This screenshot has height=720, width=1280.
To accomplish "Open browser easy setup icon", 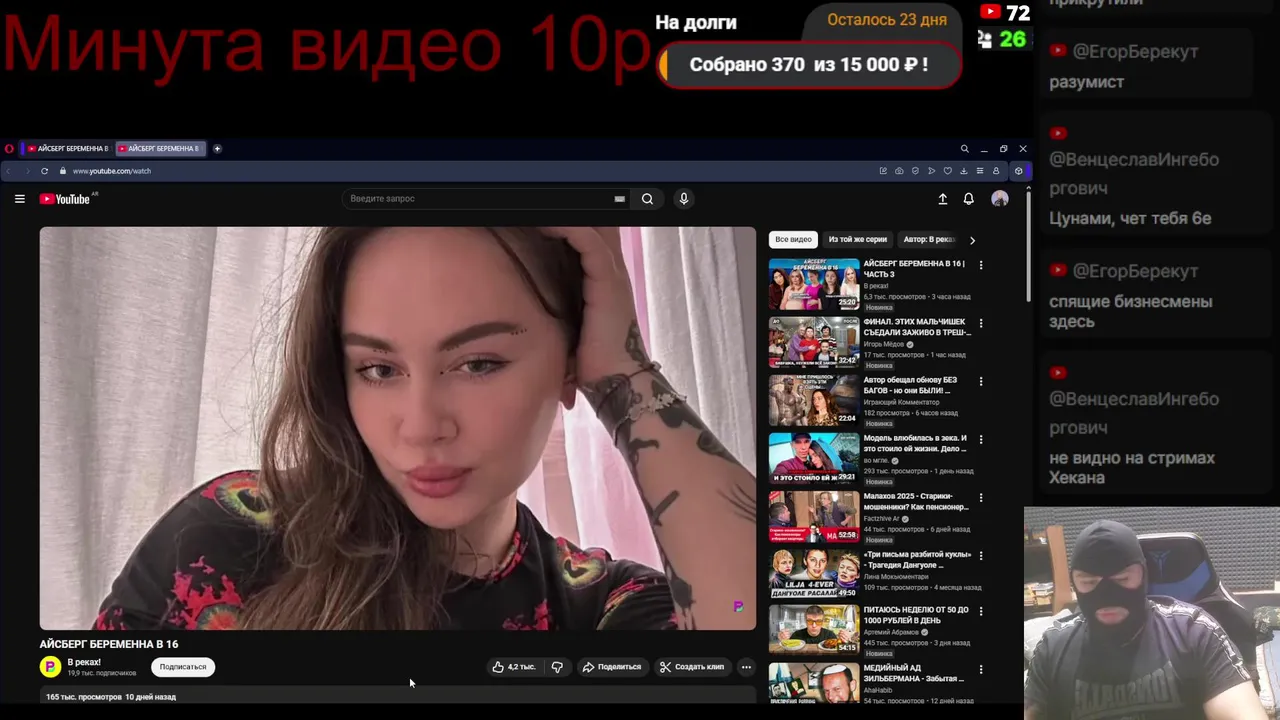I will click(980, 171).
